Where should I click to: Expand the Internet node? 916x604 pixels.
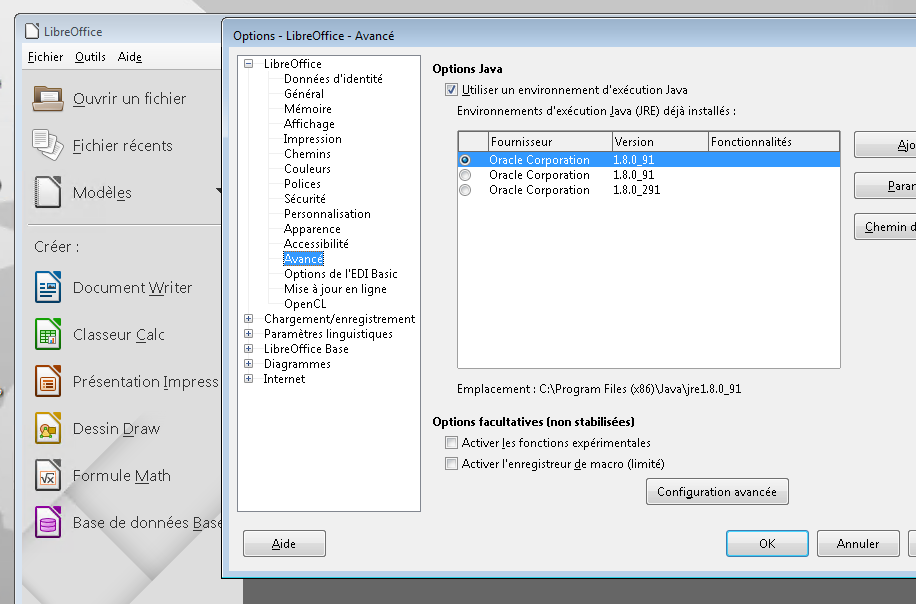click(x=248, y=379)
